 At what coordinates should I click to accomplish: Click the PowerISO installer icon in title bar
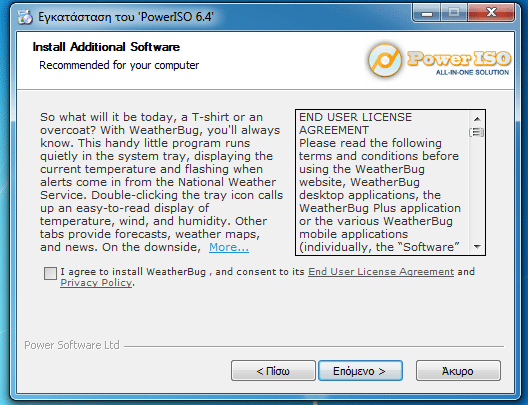pyautogui.click(x=25, y=17)
